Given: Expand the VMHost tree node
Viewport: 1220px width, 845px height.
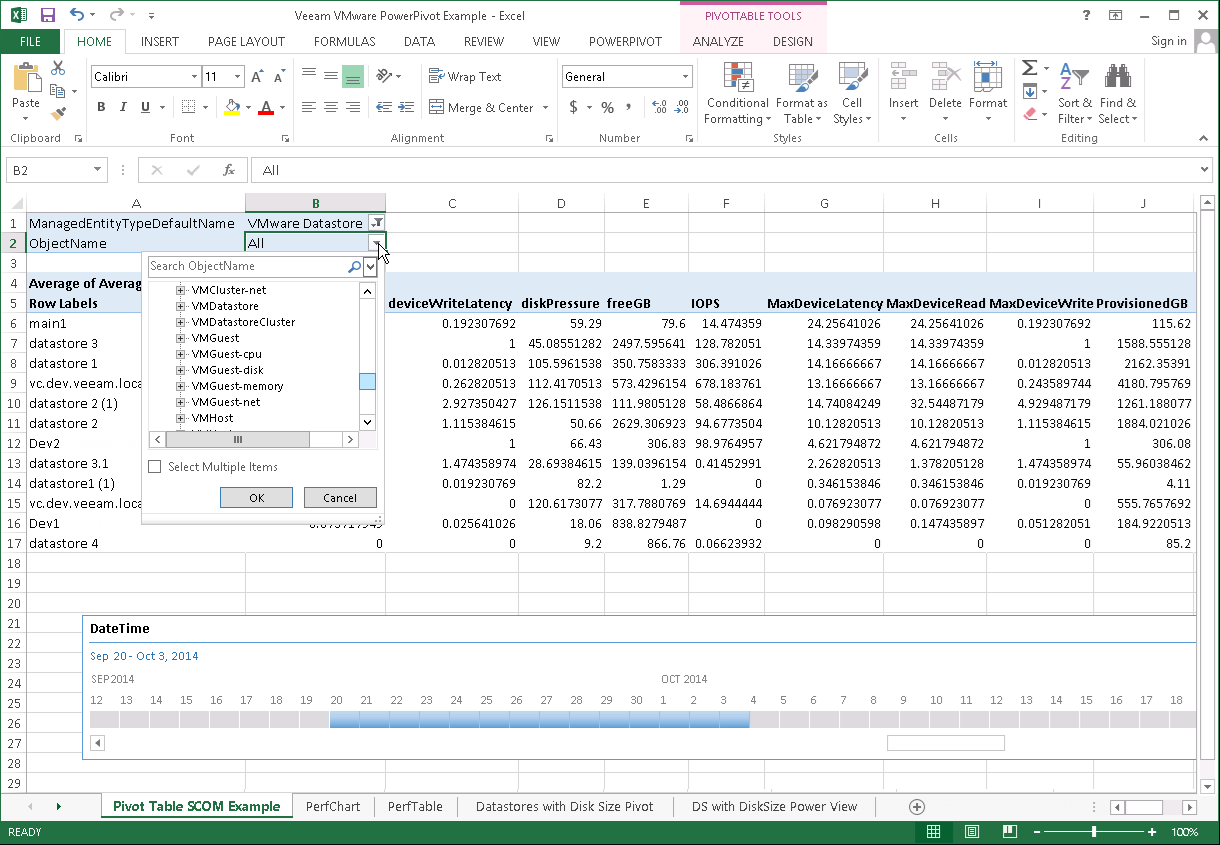Looking at the screenshot, I should coord(181,418).
